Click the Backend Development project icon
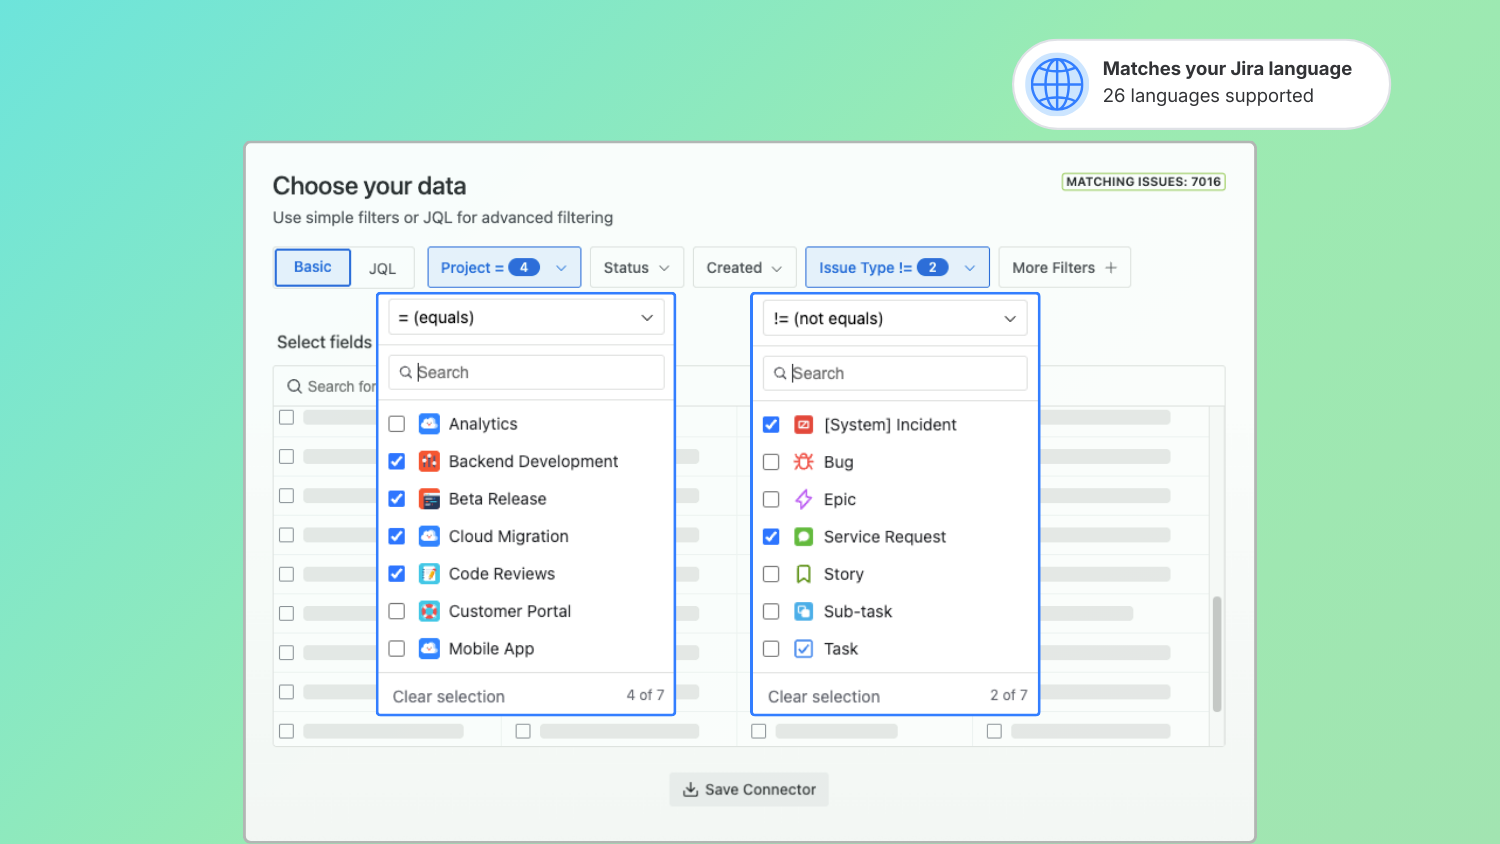 pos(429,461)
